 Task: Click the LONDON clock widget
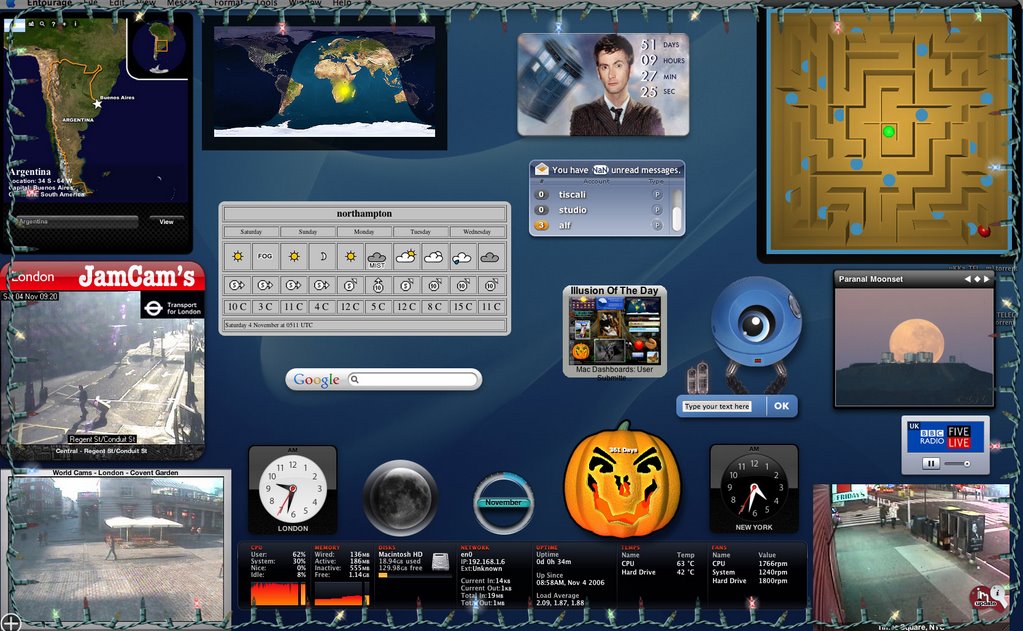click(x=292, y=489)
